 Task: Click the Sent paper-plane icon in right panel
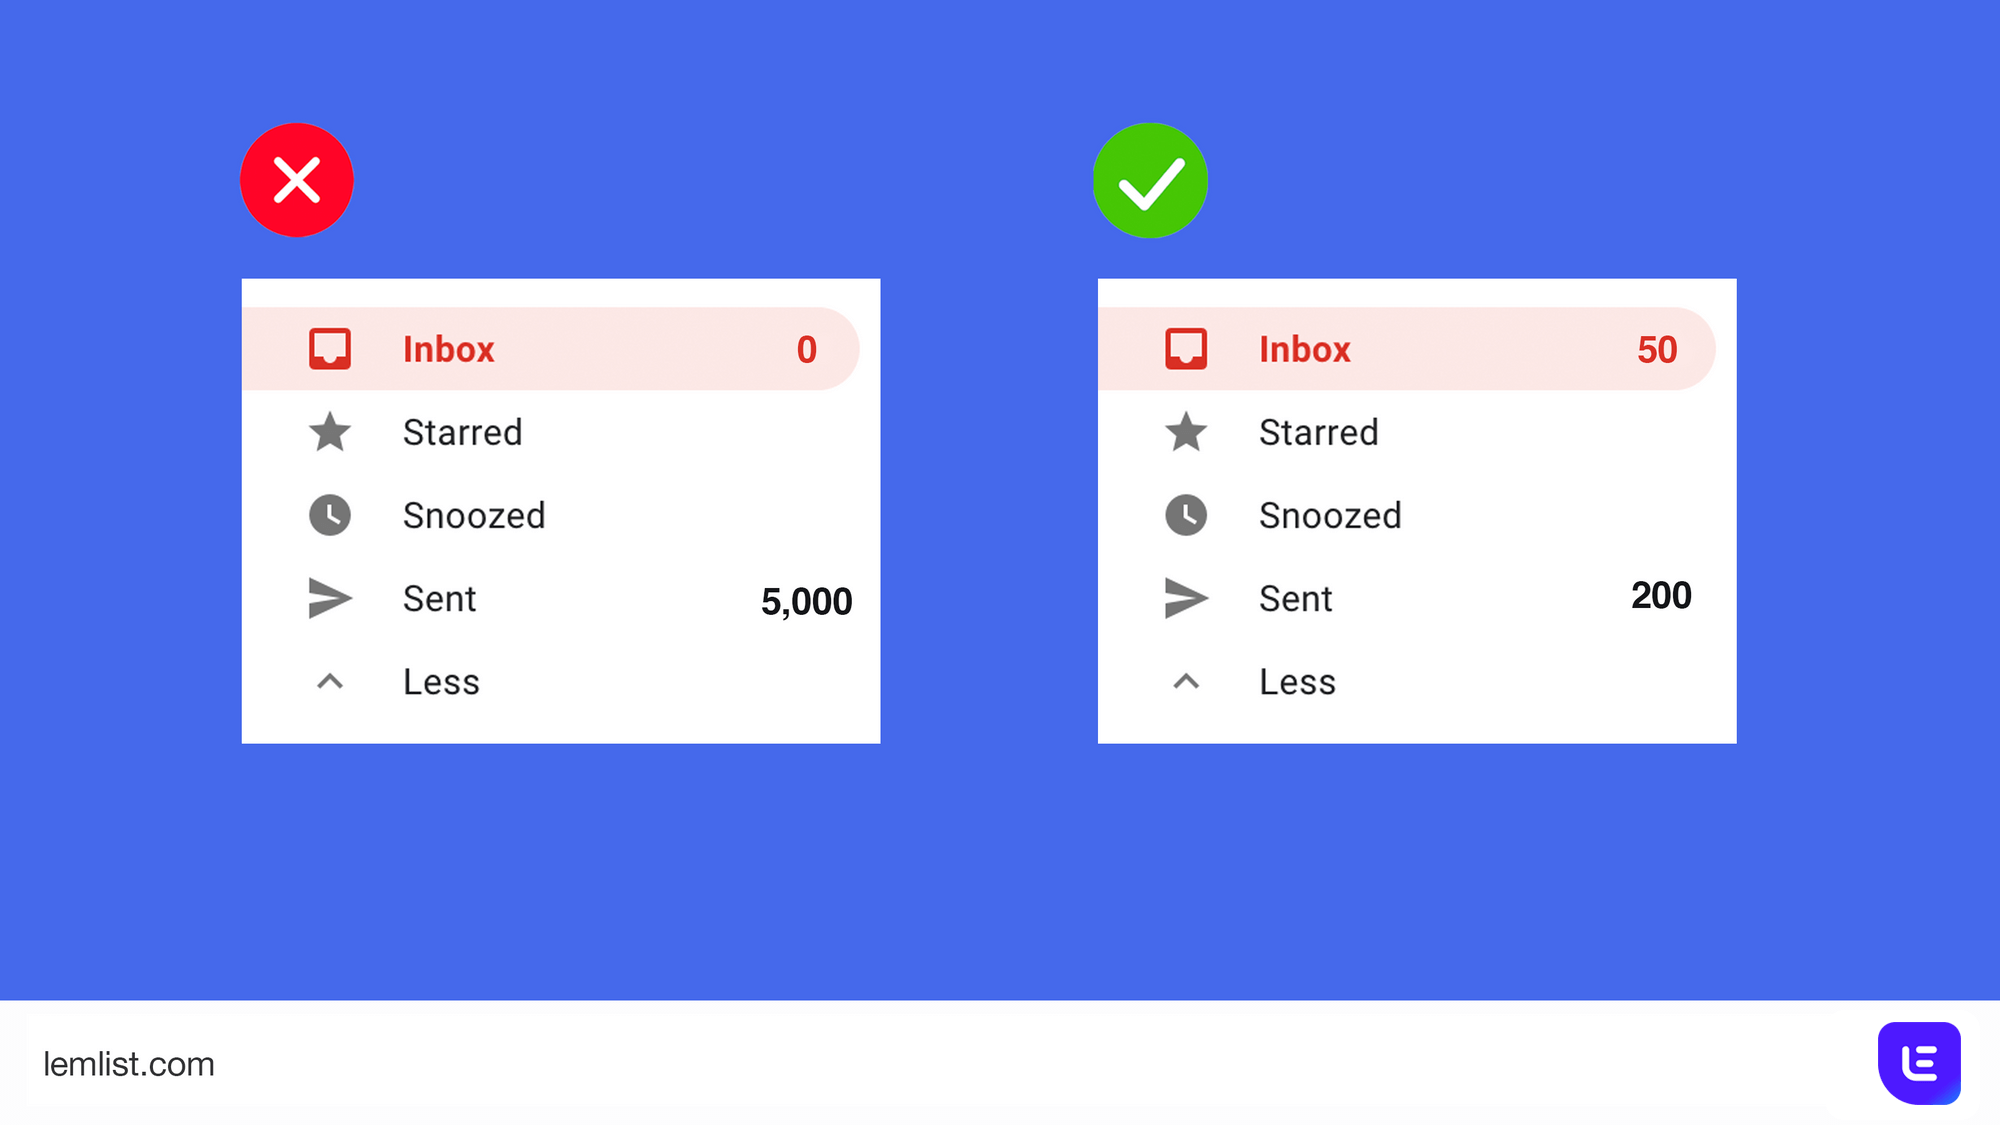coord(1186,598)
